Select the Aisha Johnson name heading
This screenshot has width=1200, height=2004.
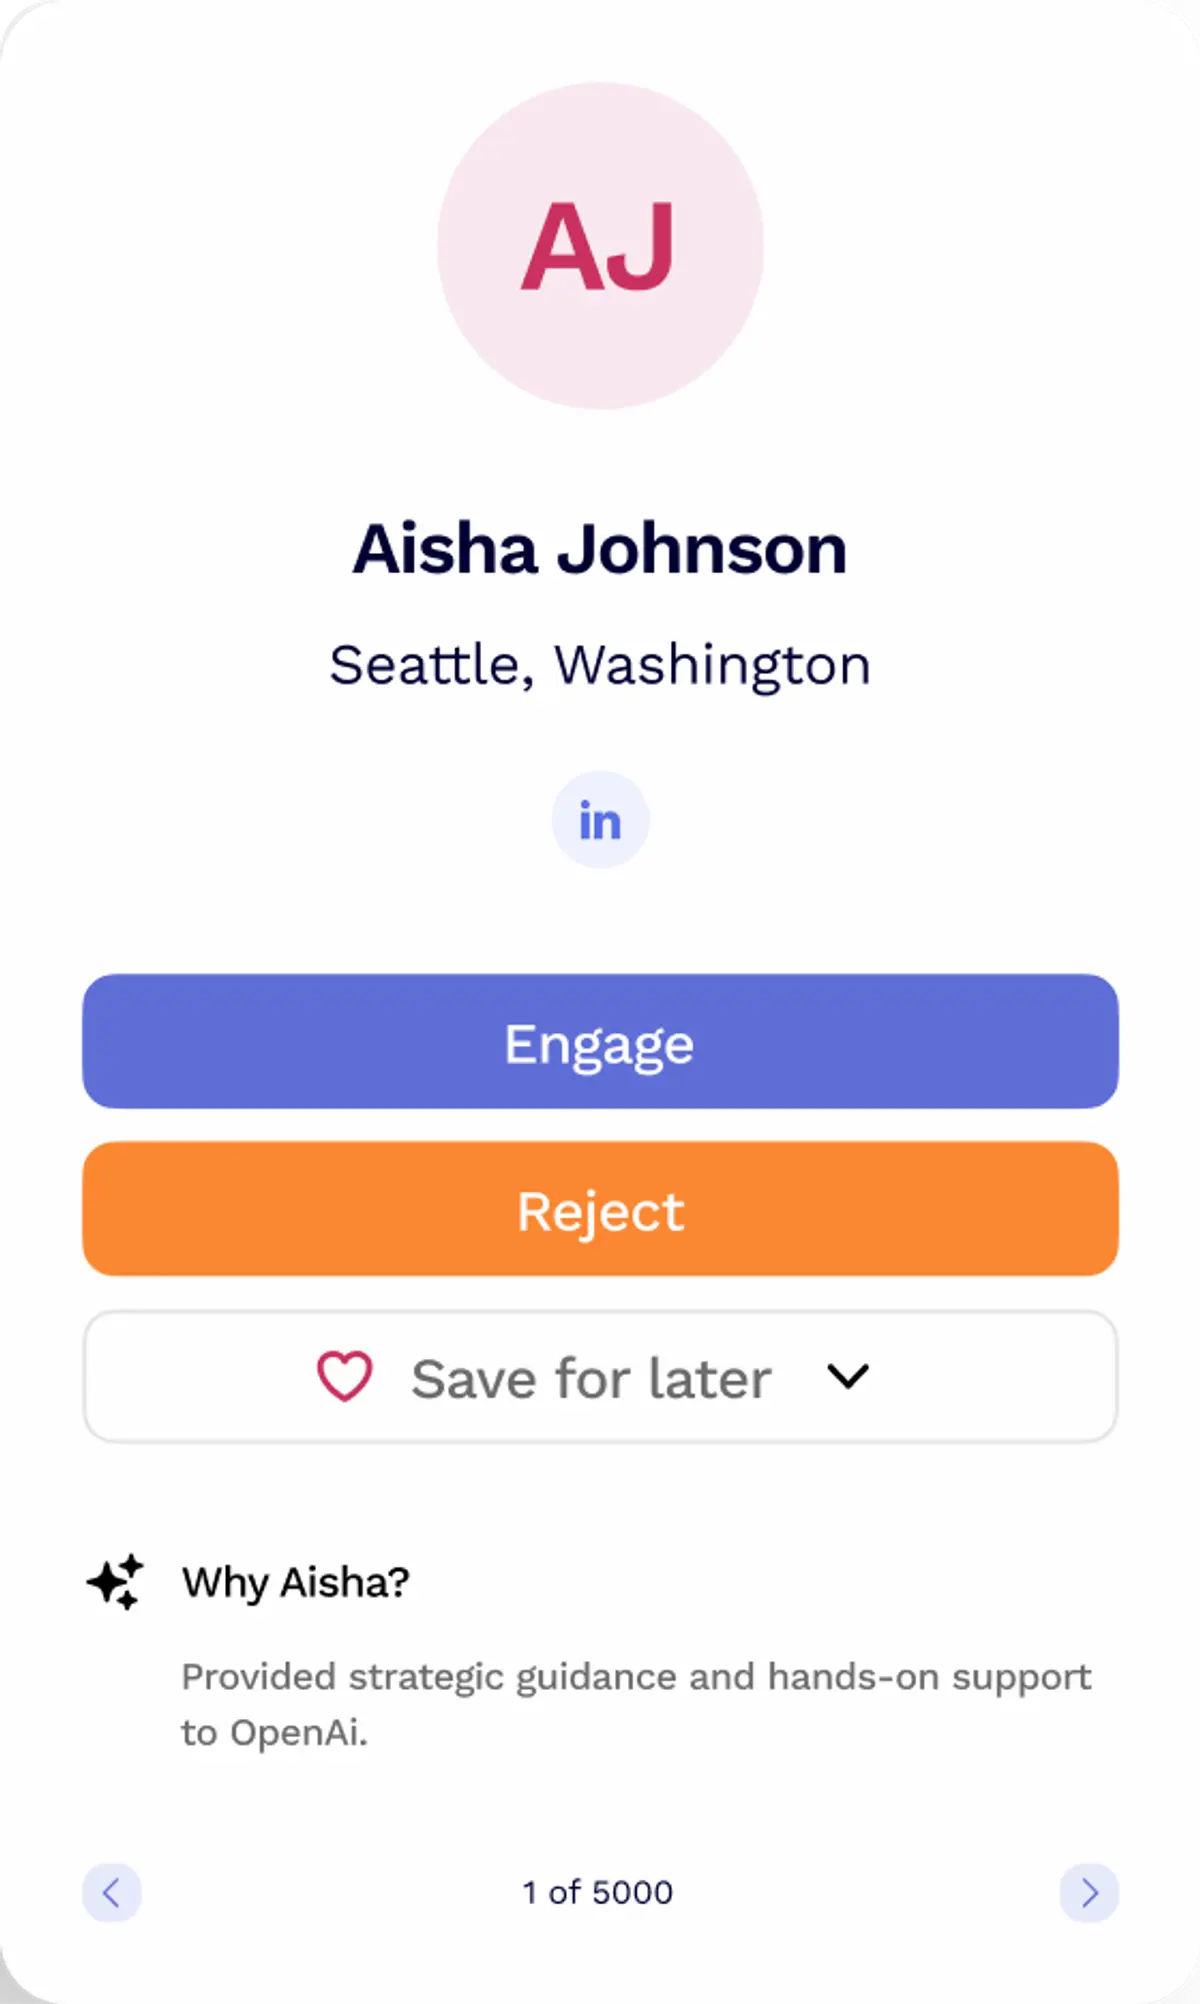pos(600,549)
